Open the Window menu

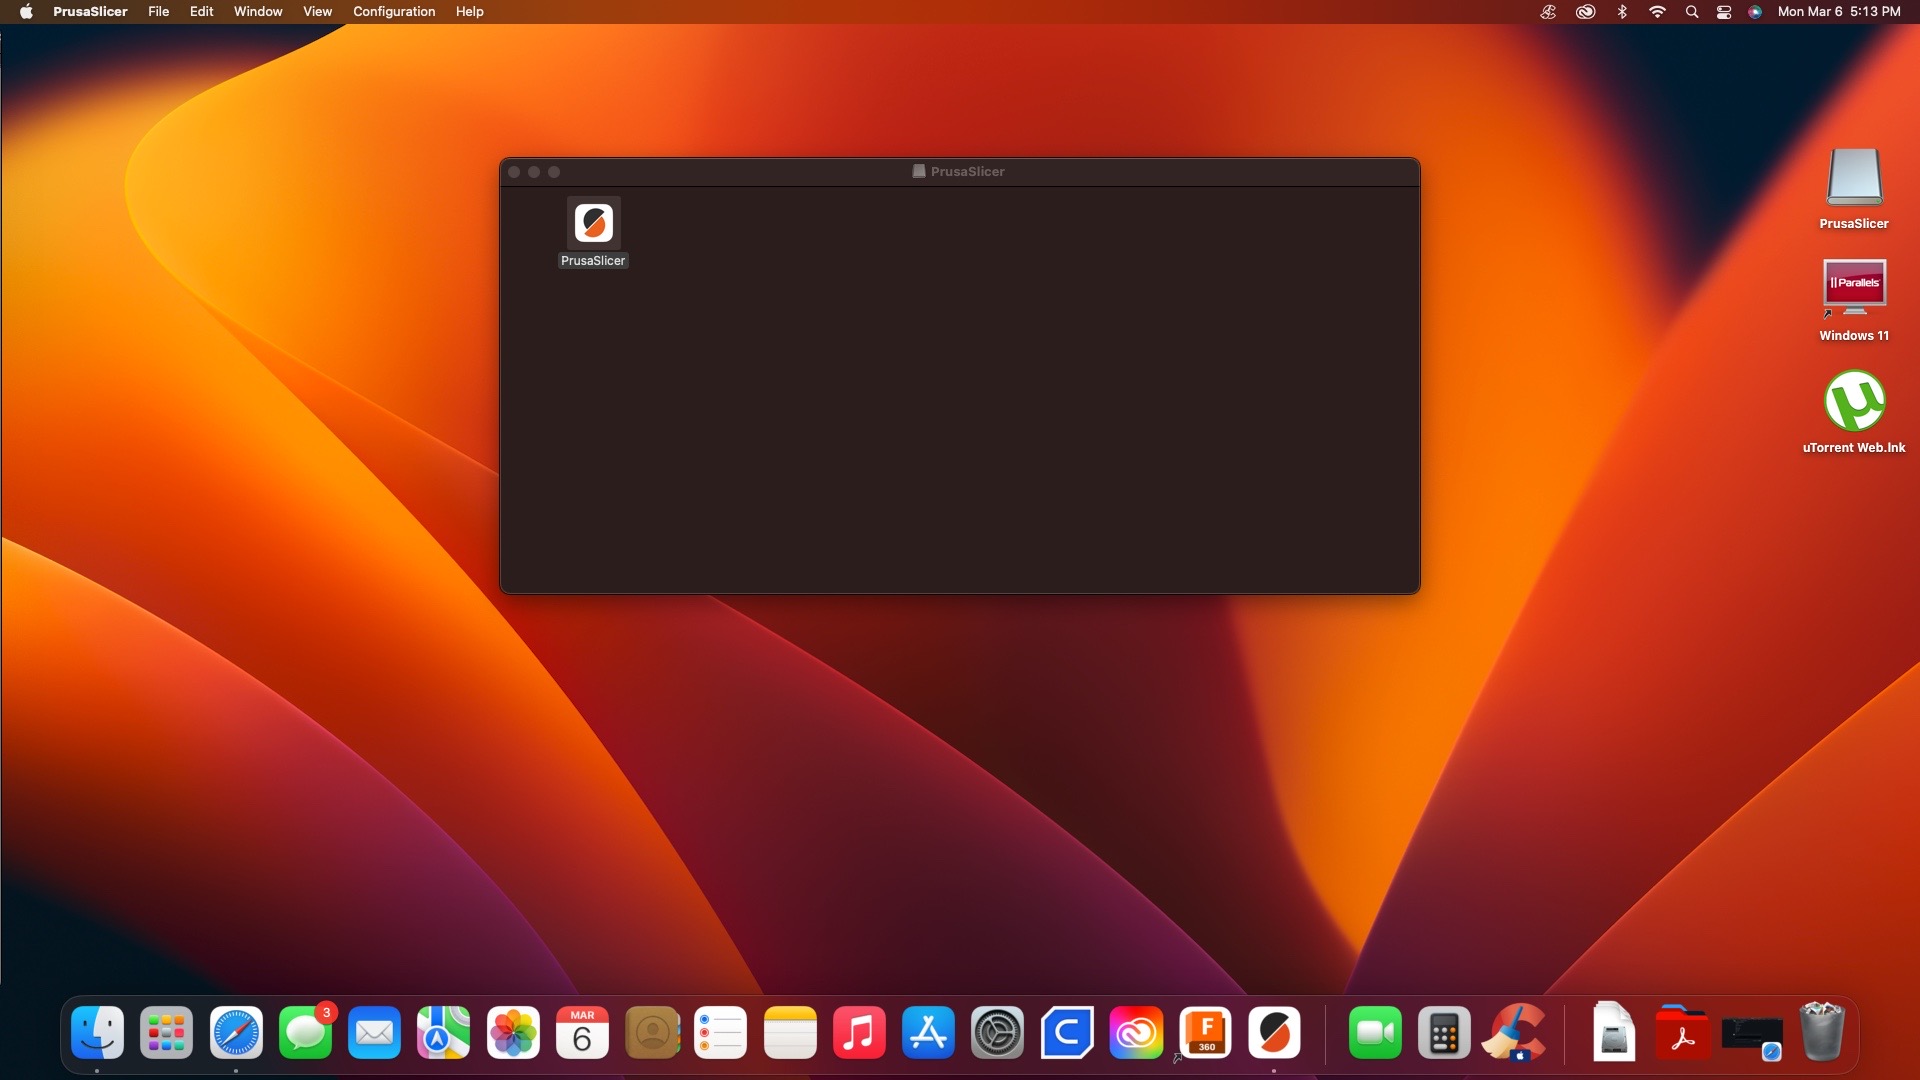click(258, 11)
